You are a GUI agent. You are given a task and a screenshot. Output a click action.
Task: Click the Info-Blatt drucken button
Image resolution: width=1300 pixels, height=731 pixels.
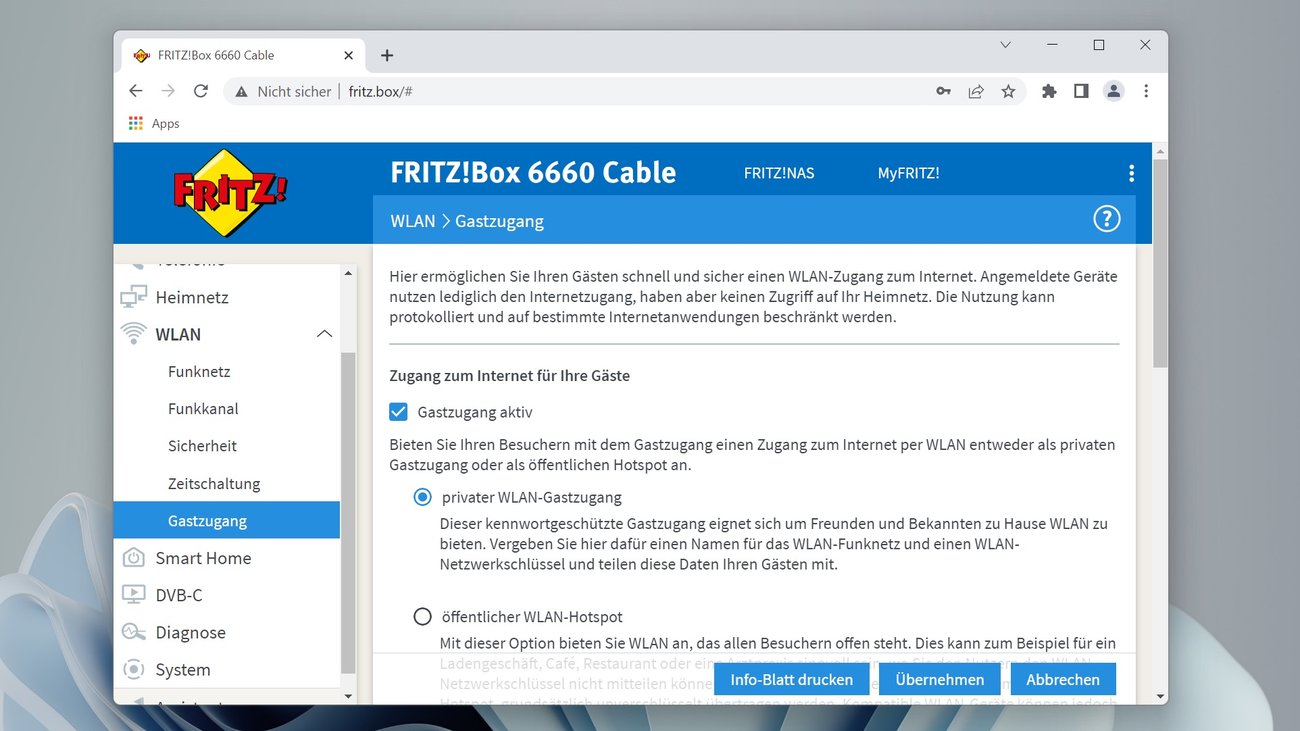[x=791, y=679]
